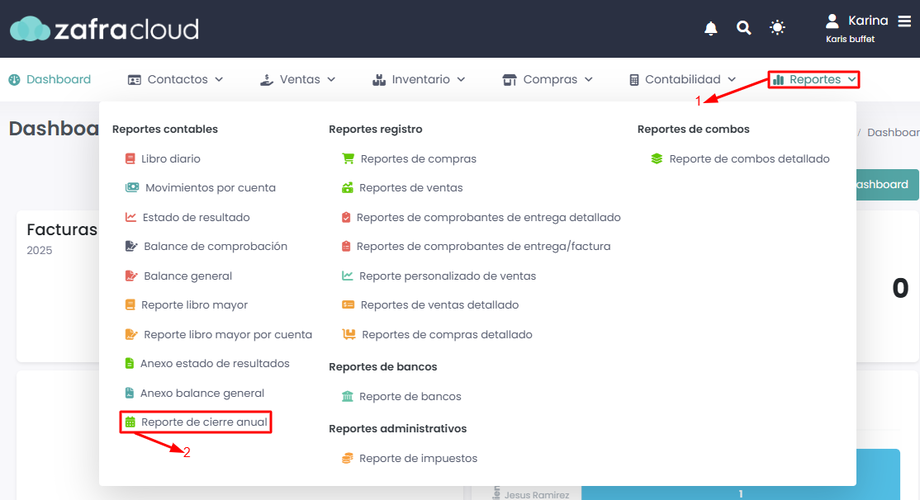This screenshot has height=500, width=920.
Task: Expand Compras dropdown chevron
Action: tap(588, 79)
